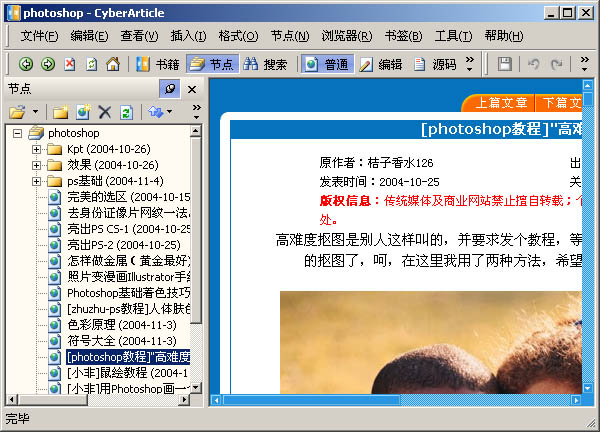Select the [zhuzhu-ps教程]人体肤色 node
The image size is (600, 432).
(129, 309)
